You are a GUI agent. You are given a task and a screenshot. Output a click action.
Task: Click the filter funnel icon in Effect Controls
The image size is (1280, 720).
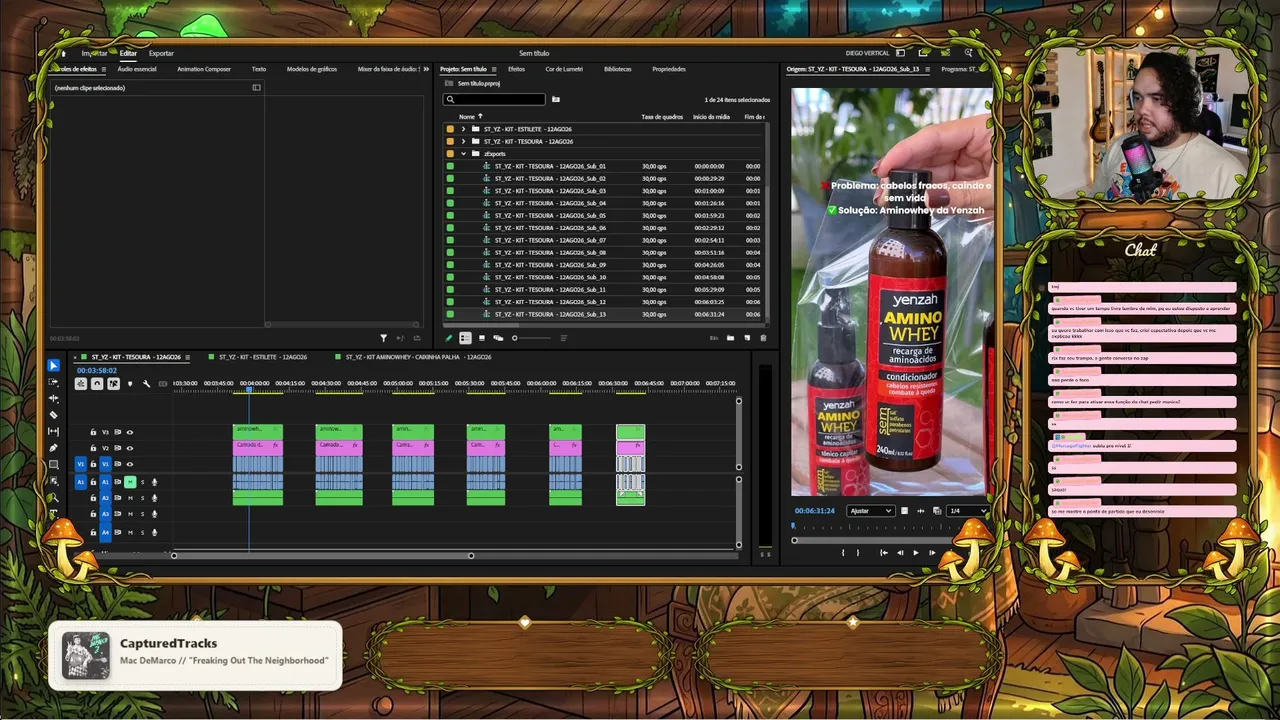point(383,338)
